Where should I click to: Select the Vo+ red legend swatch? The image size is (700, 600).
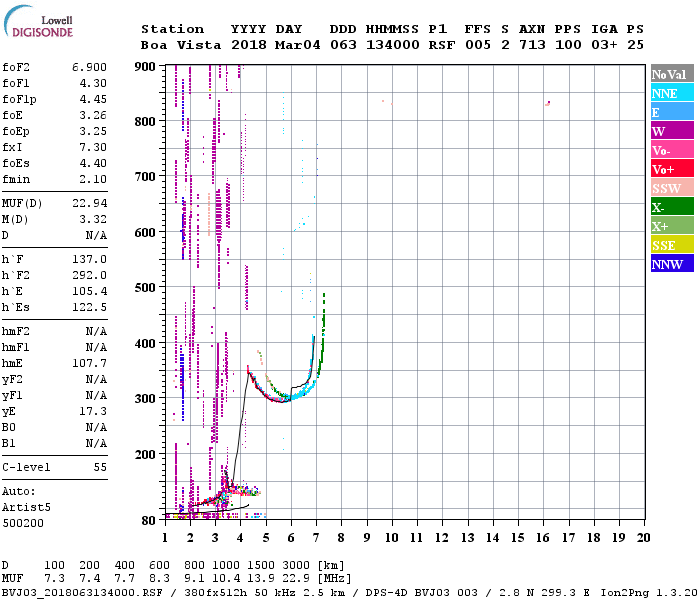672,168
